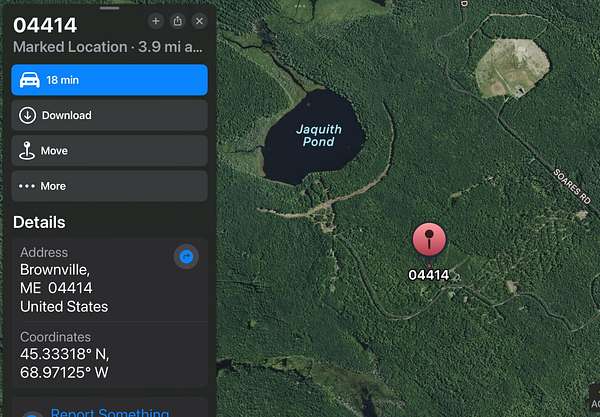Open the share icon in the panel header
This screenshot has width=600, height=417.
coord(178,21)
